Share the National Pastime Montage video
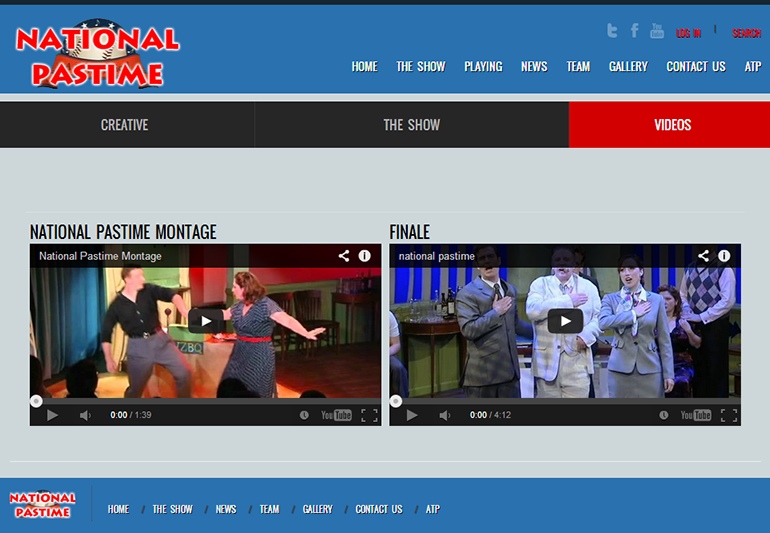Viewport: 770px width, 533px height. tap(344, 256)
